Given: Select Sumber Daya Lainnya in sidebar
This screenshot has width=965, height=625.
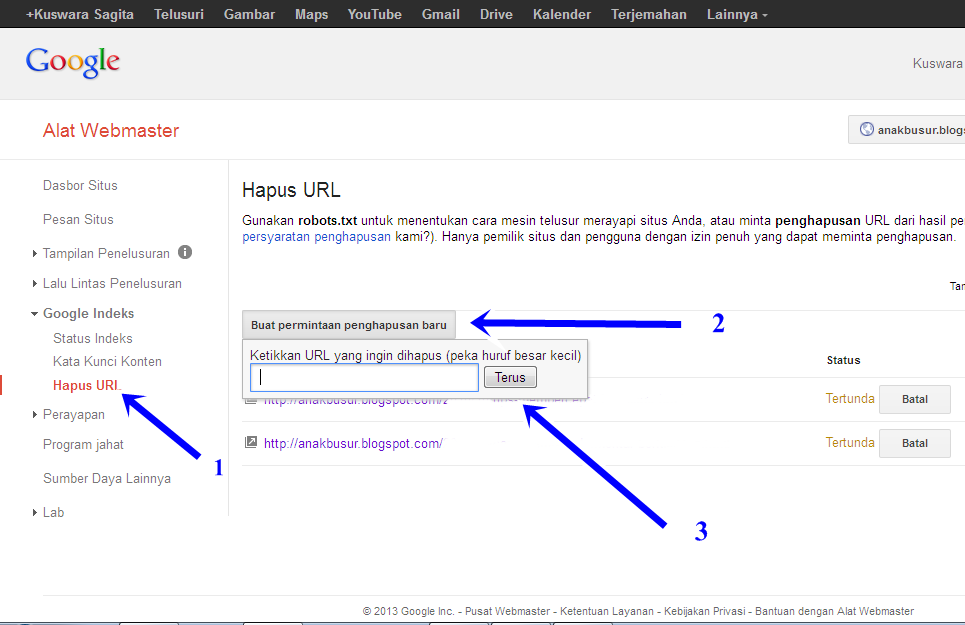Looking at the screenshot, I should tap(107, 479).
